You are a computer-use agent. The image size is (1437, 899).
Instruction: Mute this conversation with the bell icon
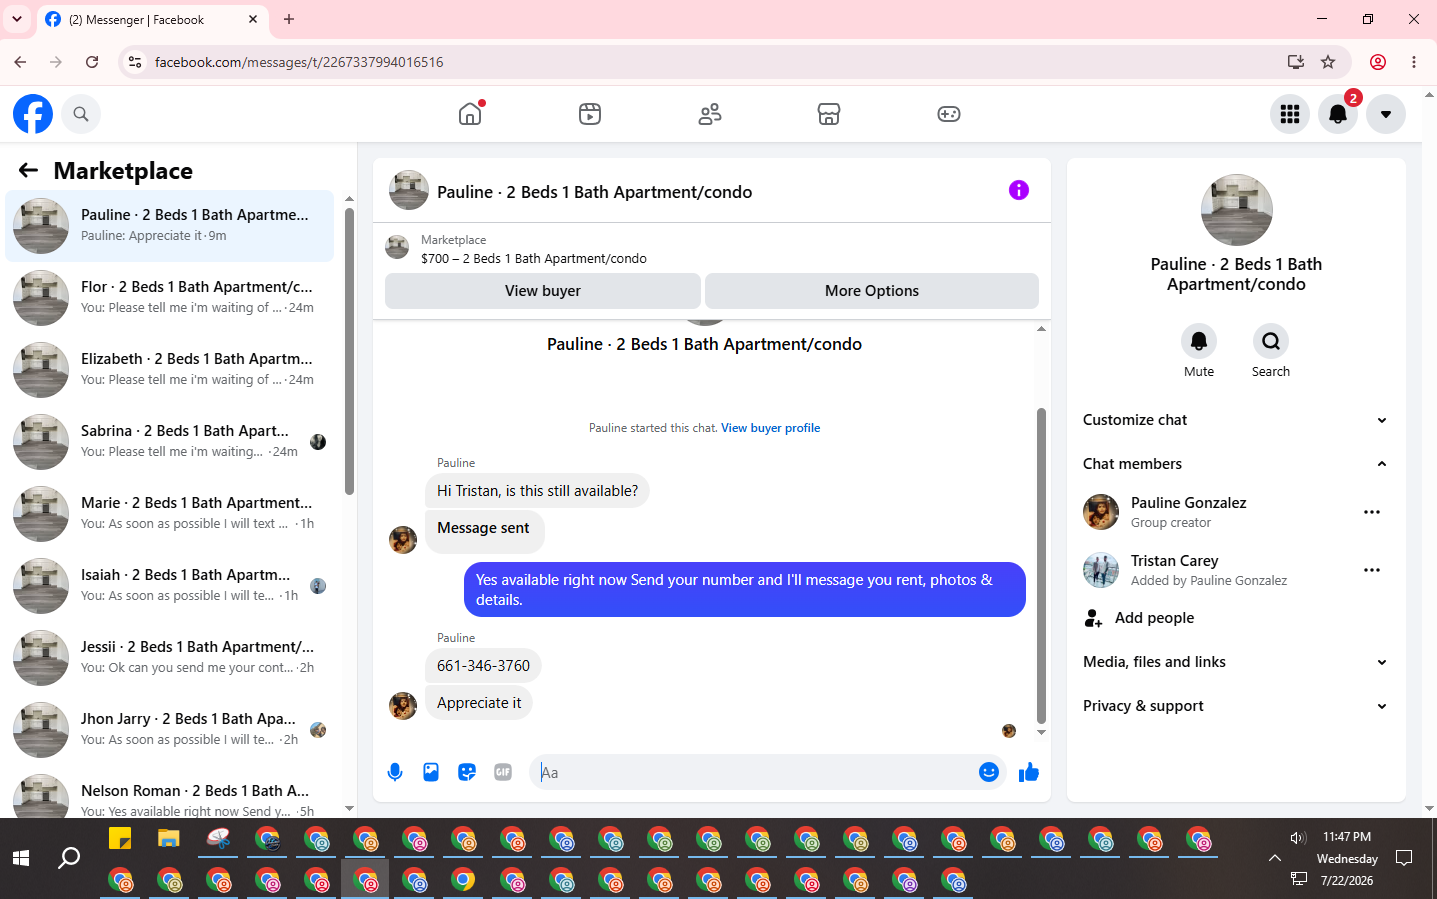click(1199, 341)
